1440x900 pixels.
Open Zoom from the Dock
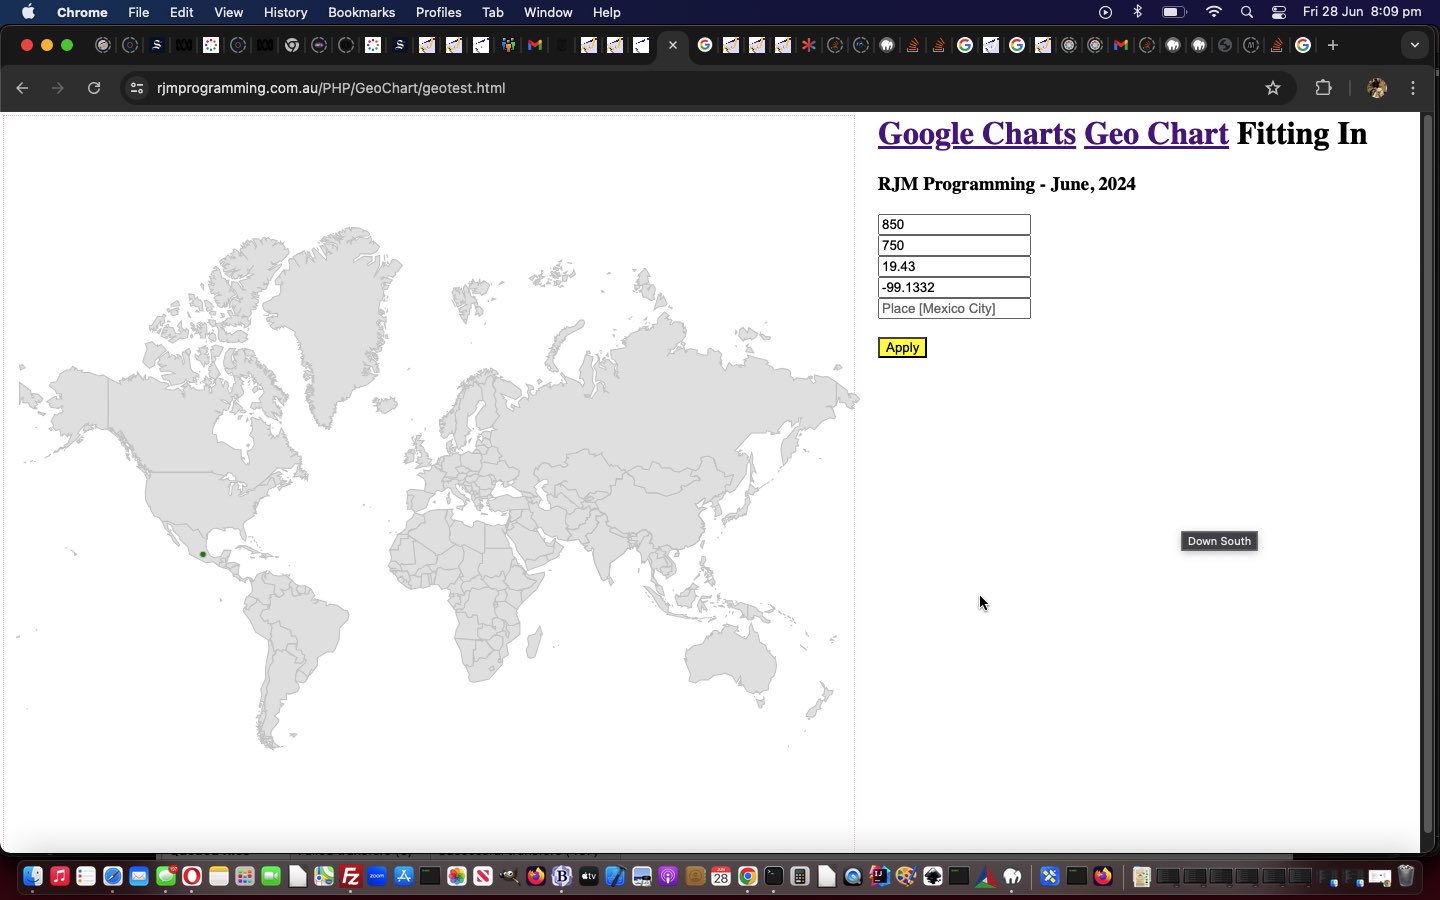(x=377, y=877)
